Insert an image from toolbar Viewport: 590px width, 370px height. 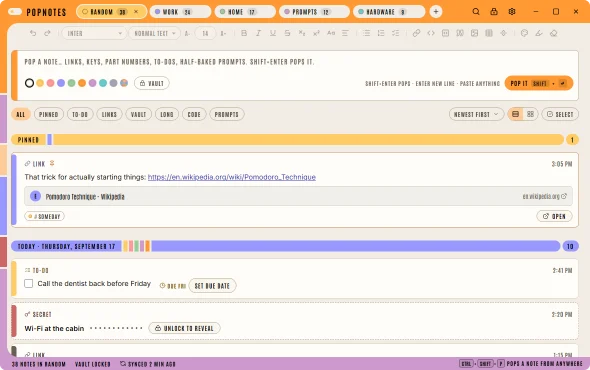click(474, 33)
